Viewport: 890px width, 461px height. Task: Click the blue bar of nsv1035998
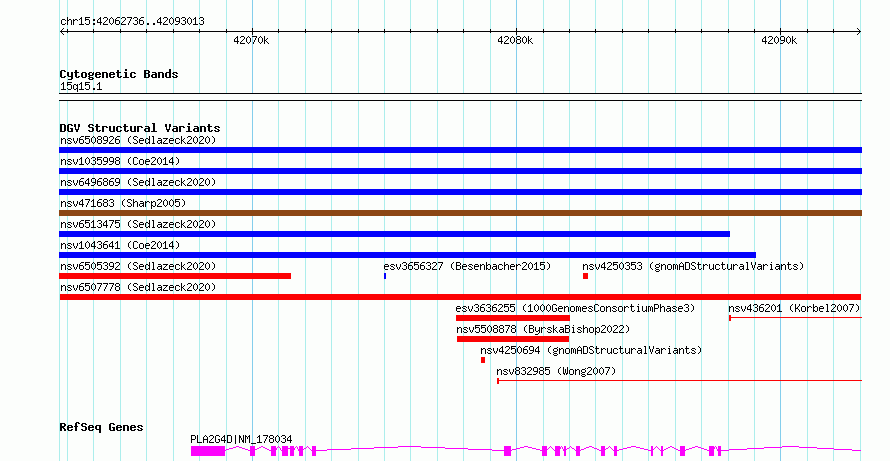click(460, 171)
